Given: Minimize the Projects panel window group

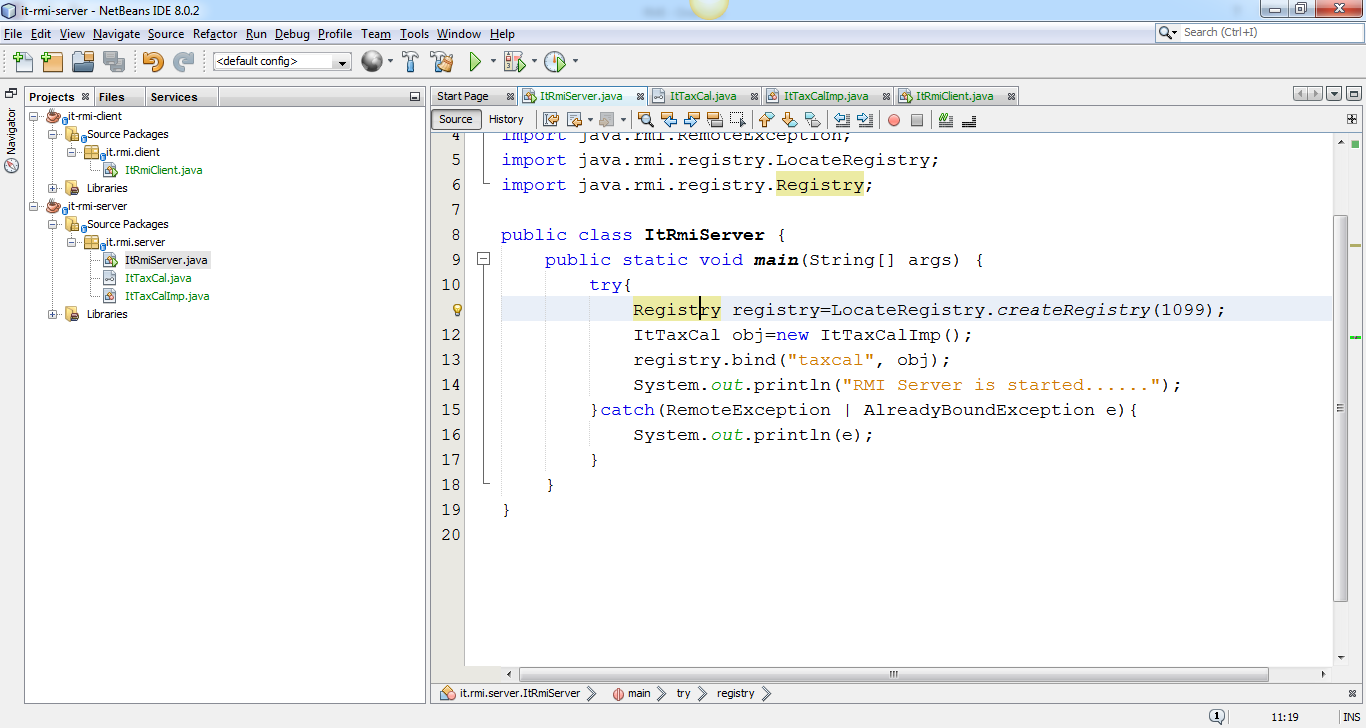Looking at the screenshot, I should coord(415,97).
